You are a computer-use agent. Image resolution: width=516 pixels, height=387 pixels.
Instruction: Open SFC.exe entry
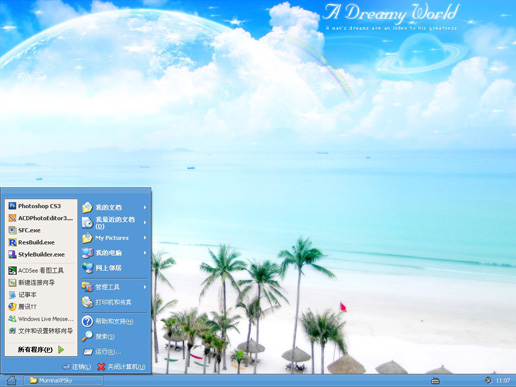(x=41, y=230)
